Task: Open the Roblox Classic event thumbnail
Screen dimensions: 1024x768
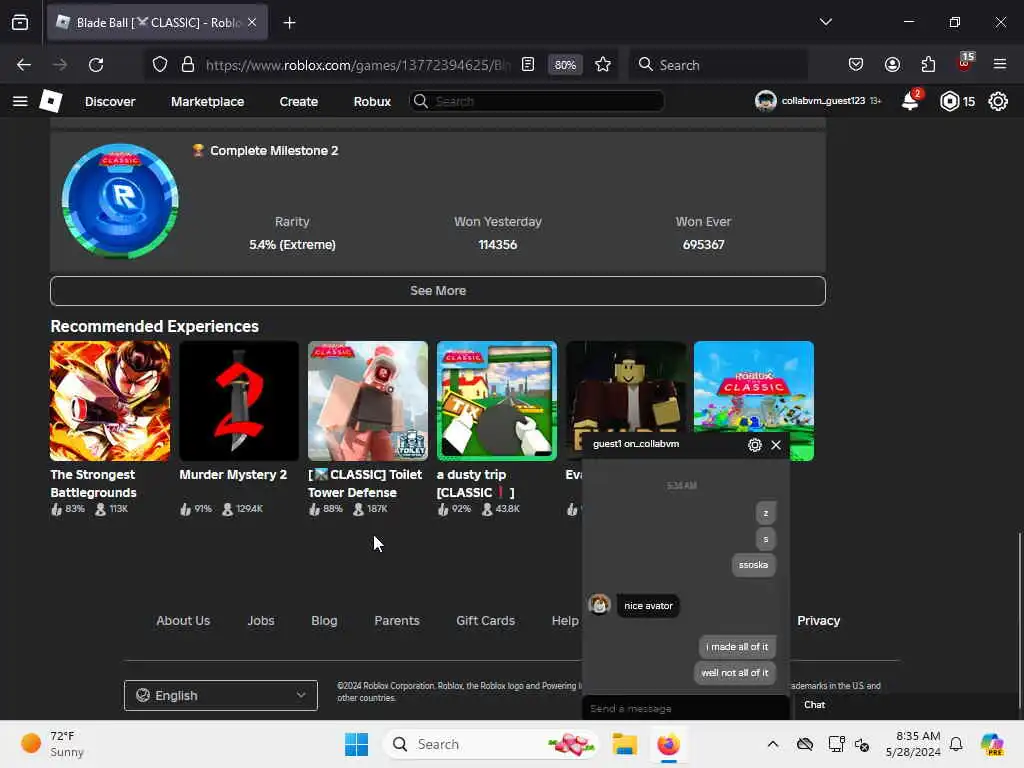Action: [x=754, y=386]
